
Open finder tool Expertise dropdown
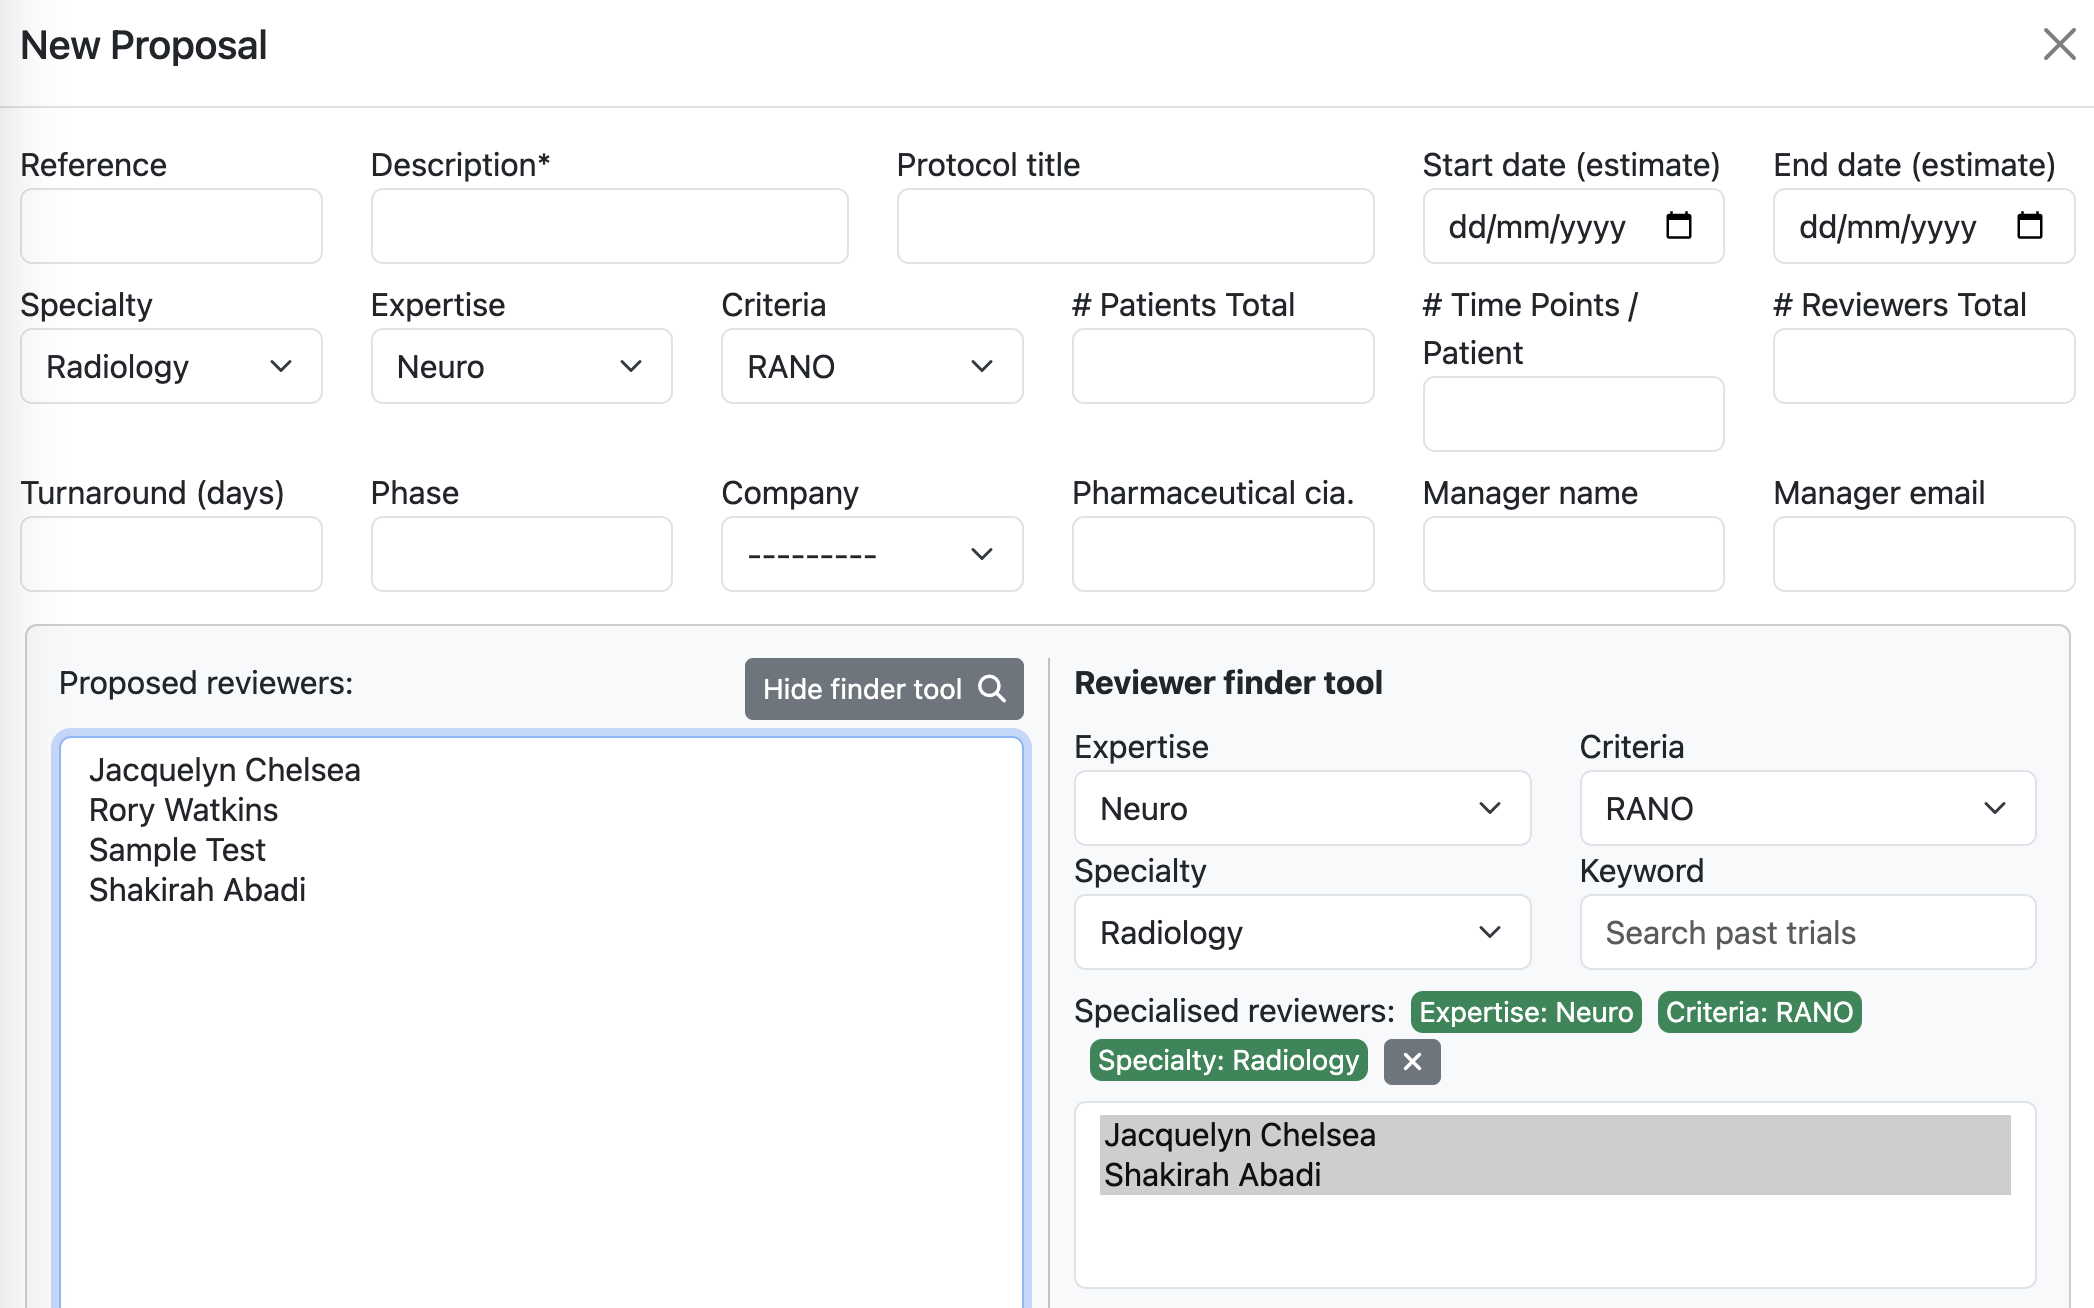(x=1301, y=808)
